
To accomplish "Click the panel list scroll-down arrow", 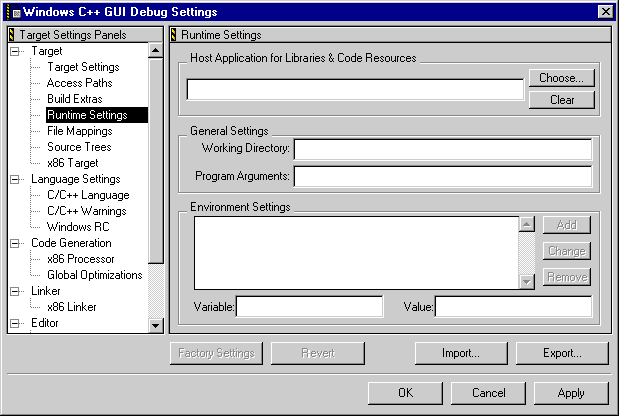I will (156, 326).
